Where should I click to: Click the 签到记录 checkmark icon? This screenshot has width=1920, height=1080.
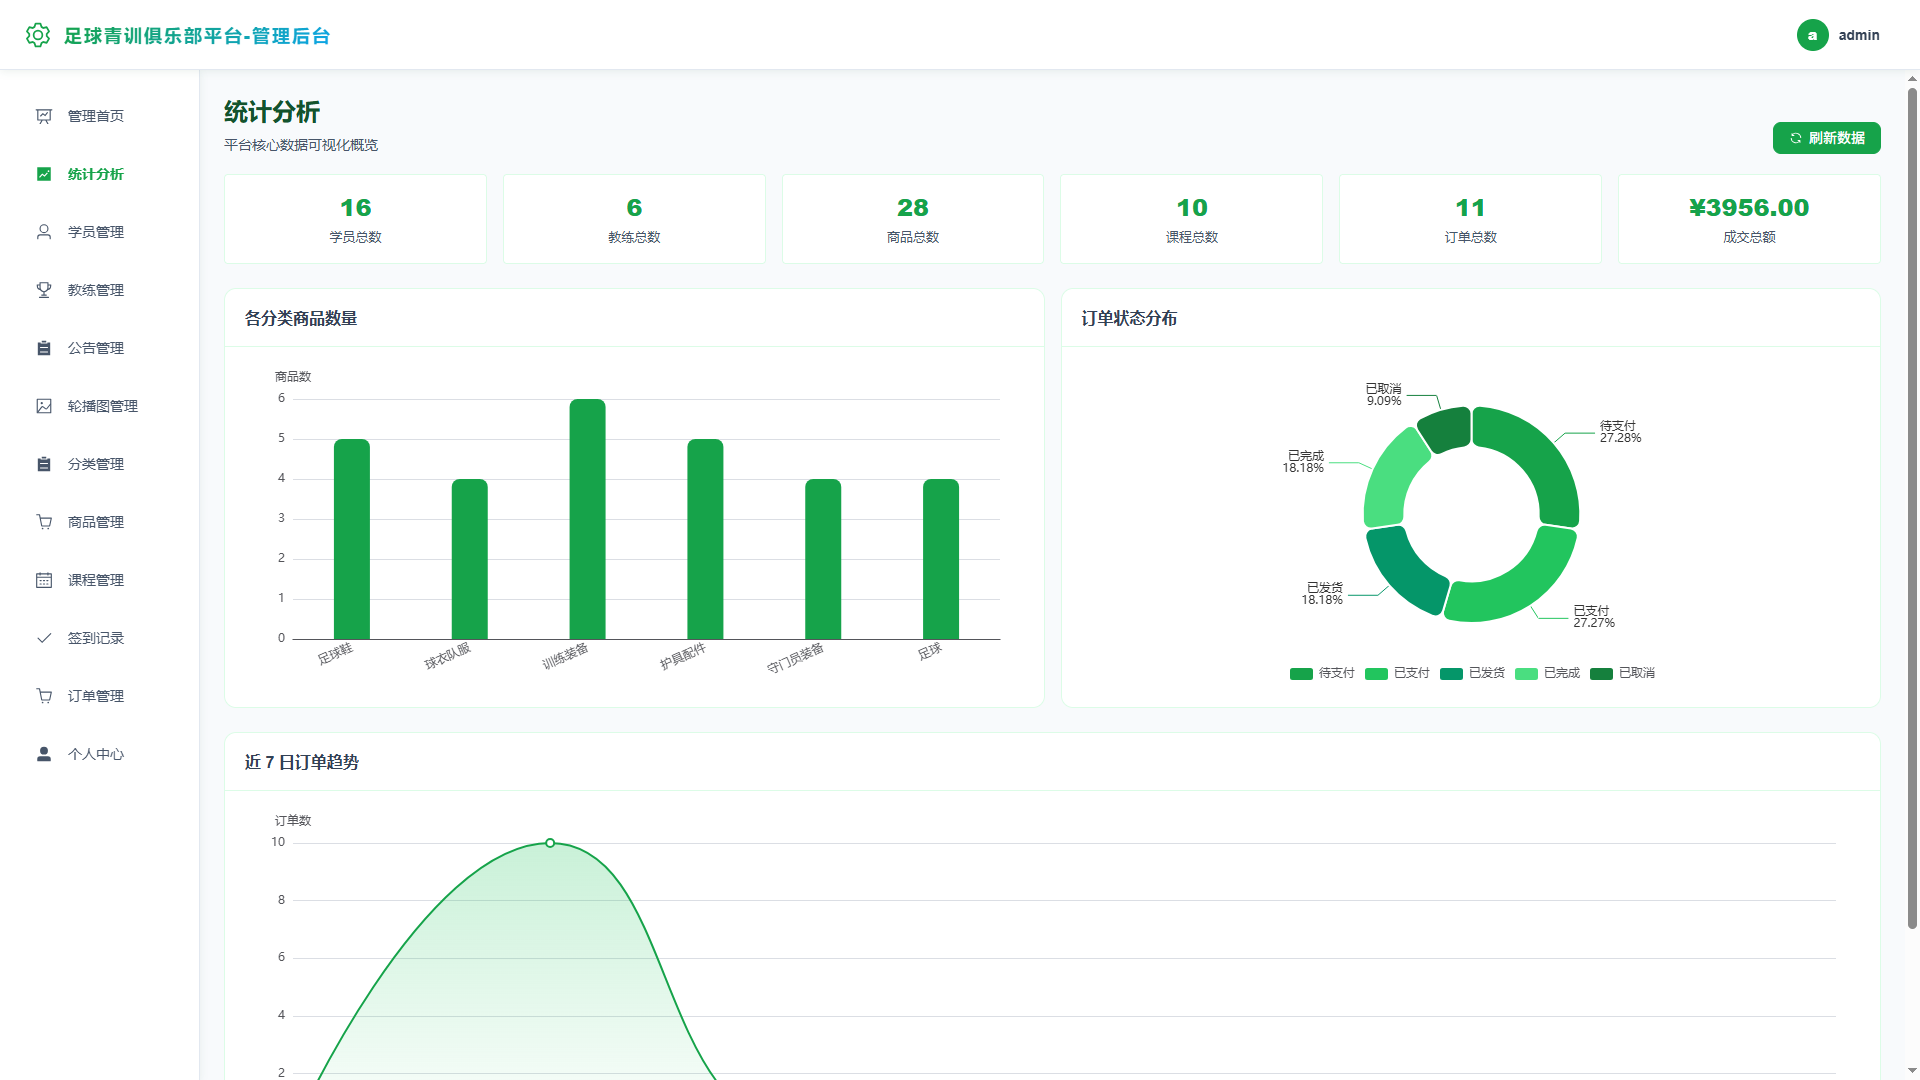tap(44, 638)
